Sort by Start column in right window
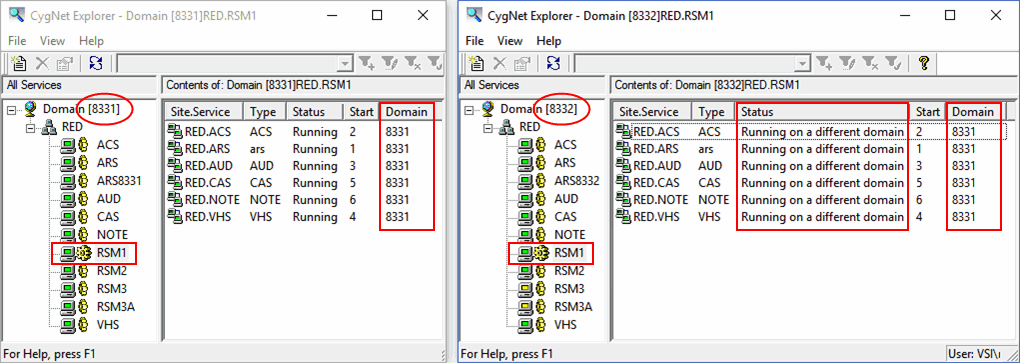1020x363 pixels. point(928,112)
